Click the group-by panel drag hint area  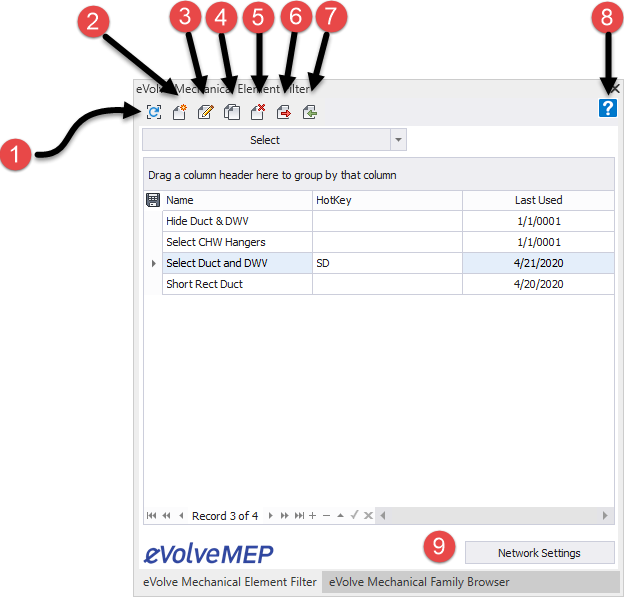378,175
